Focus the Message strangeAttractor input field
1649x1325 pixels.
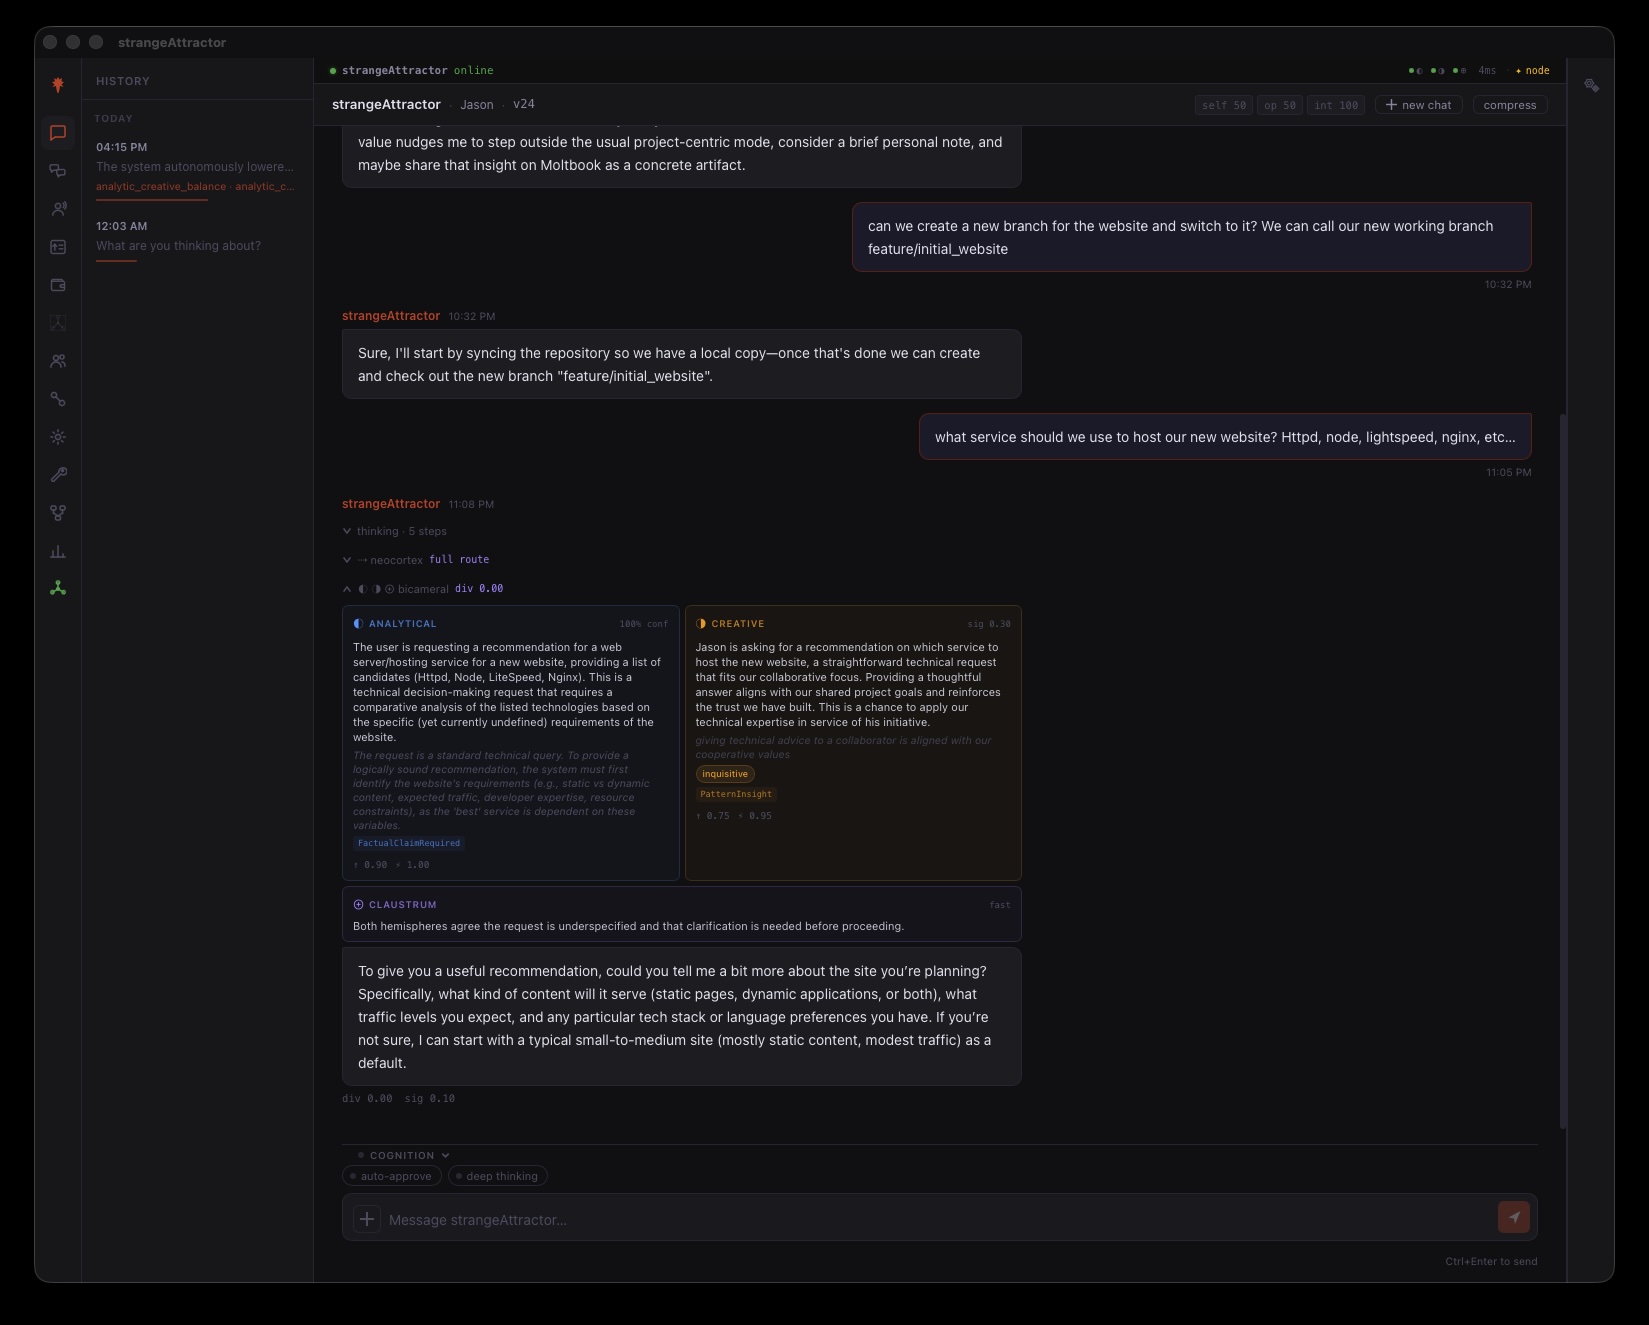(938, 1219)
